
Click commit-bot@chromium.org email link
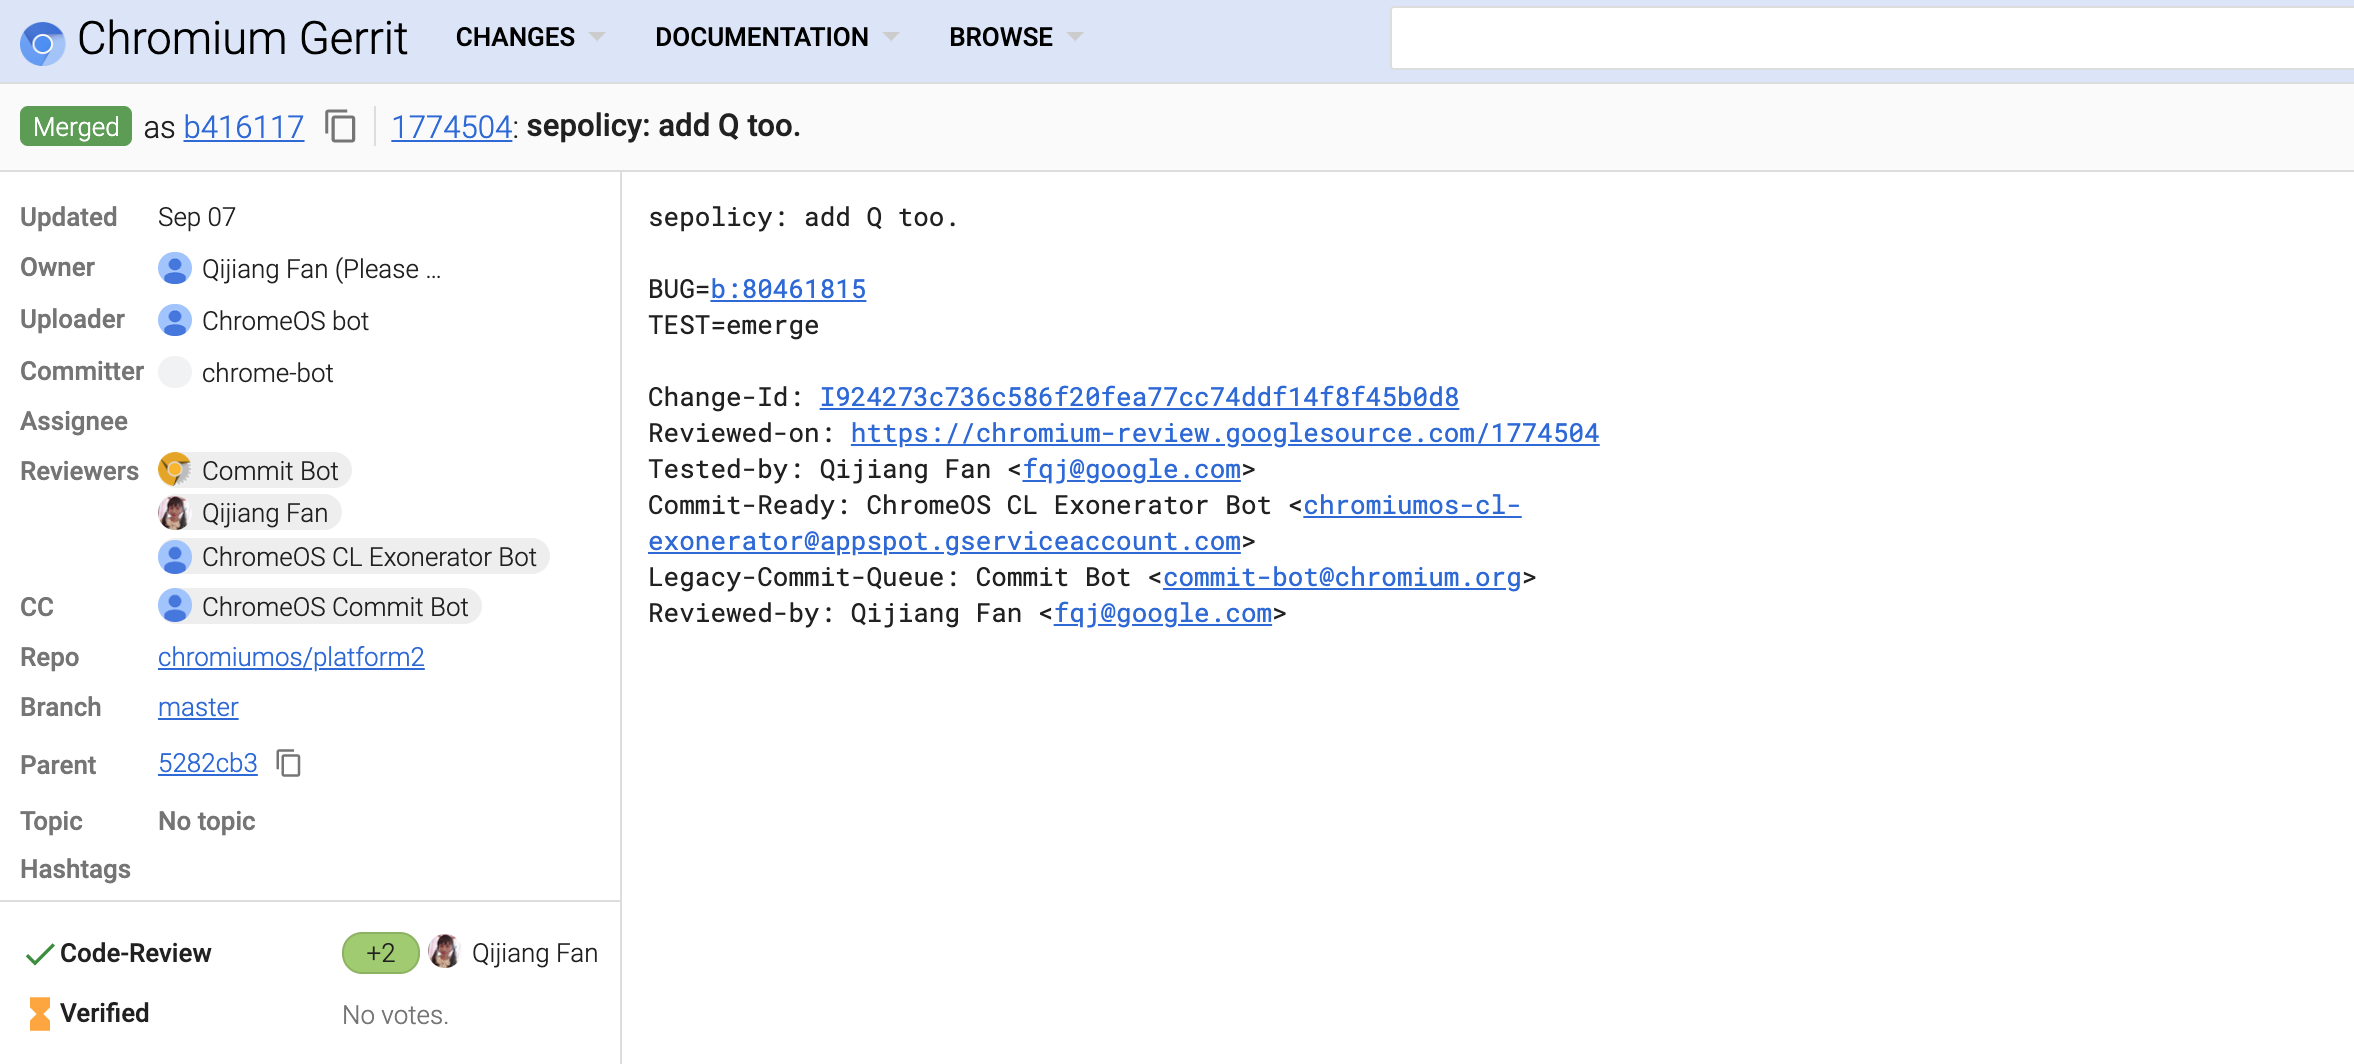point(1342,577)
